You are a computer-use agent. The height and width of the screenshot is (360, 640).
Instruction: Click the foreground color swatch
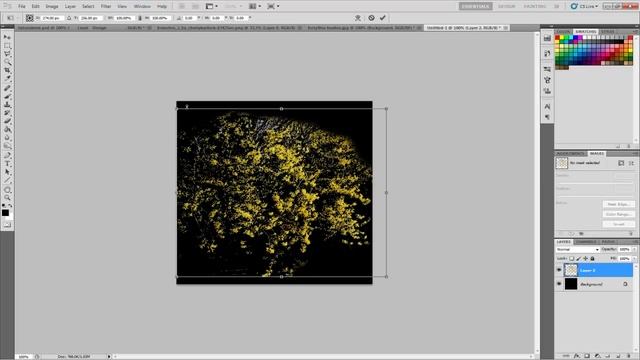(5, 213)
